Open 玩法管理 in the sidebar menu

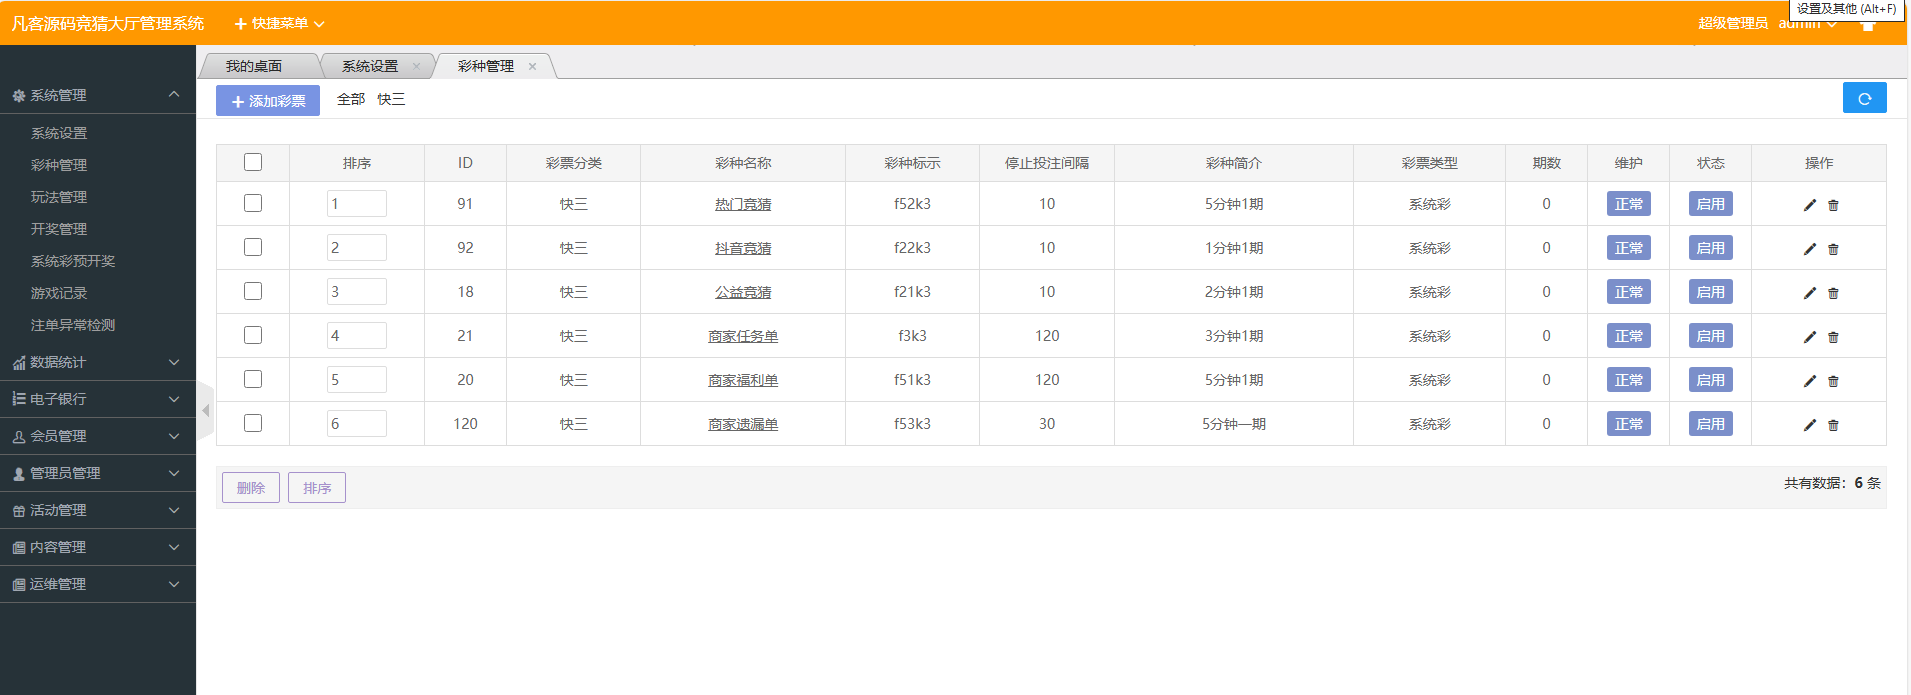click(x=59, y=197)
